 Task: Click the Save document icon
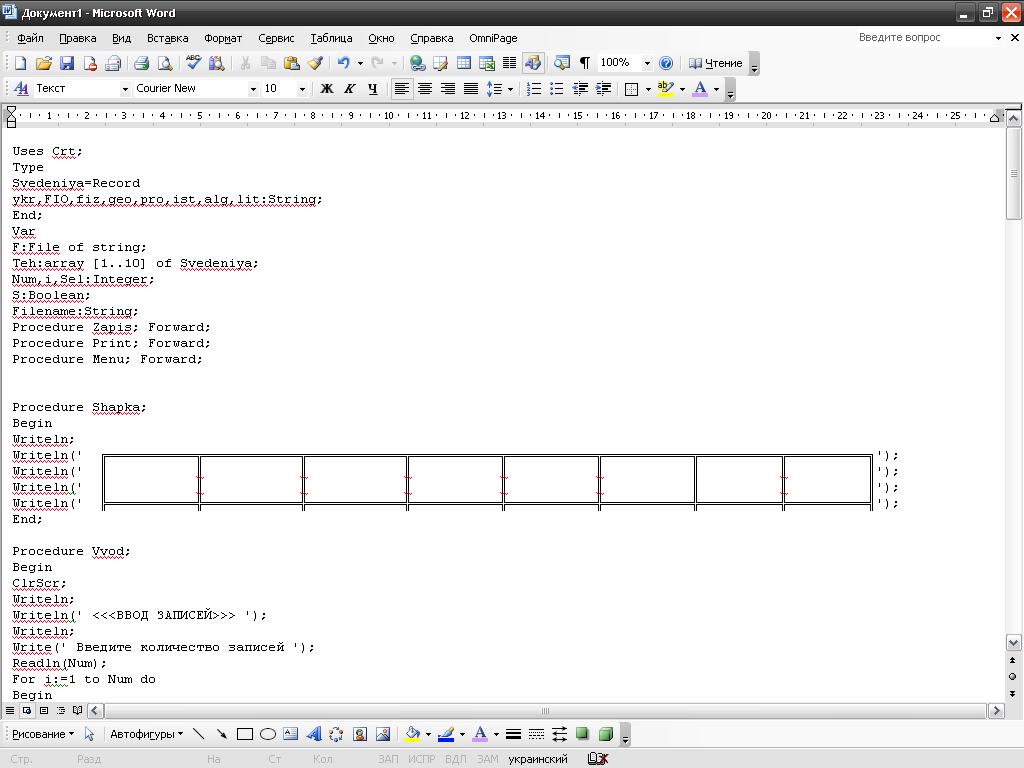[67, 63]
